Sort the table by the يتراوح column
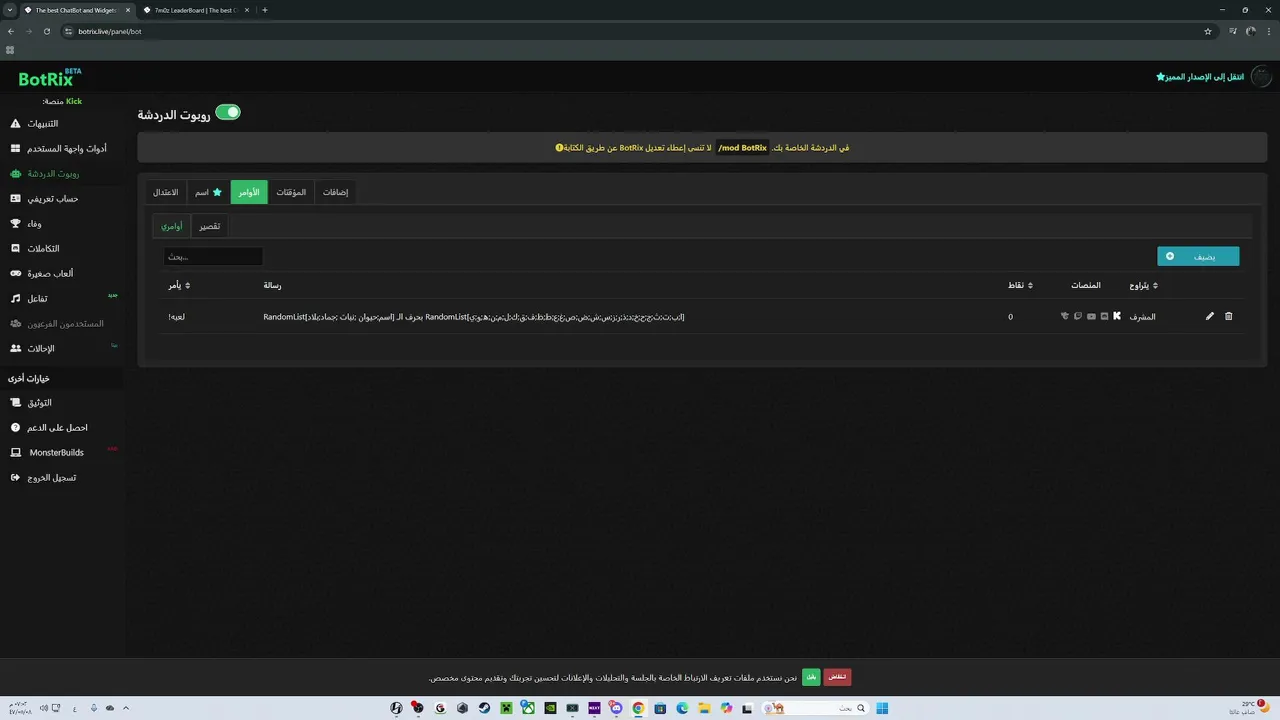The width and height of the screenshot is (1280, 720). 1144,286
